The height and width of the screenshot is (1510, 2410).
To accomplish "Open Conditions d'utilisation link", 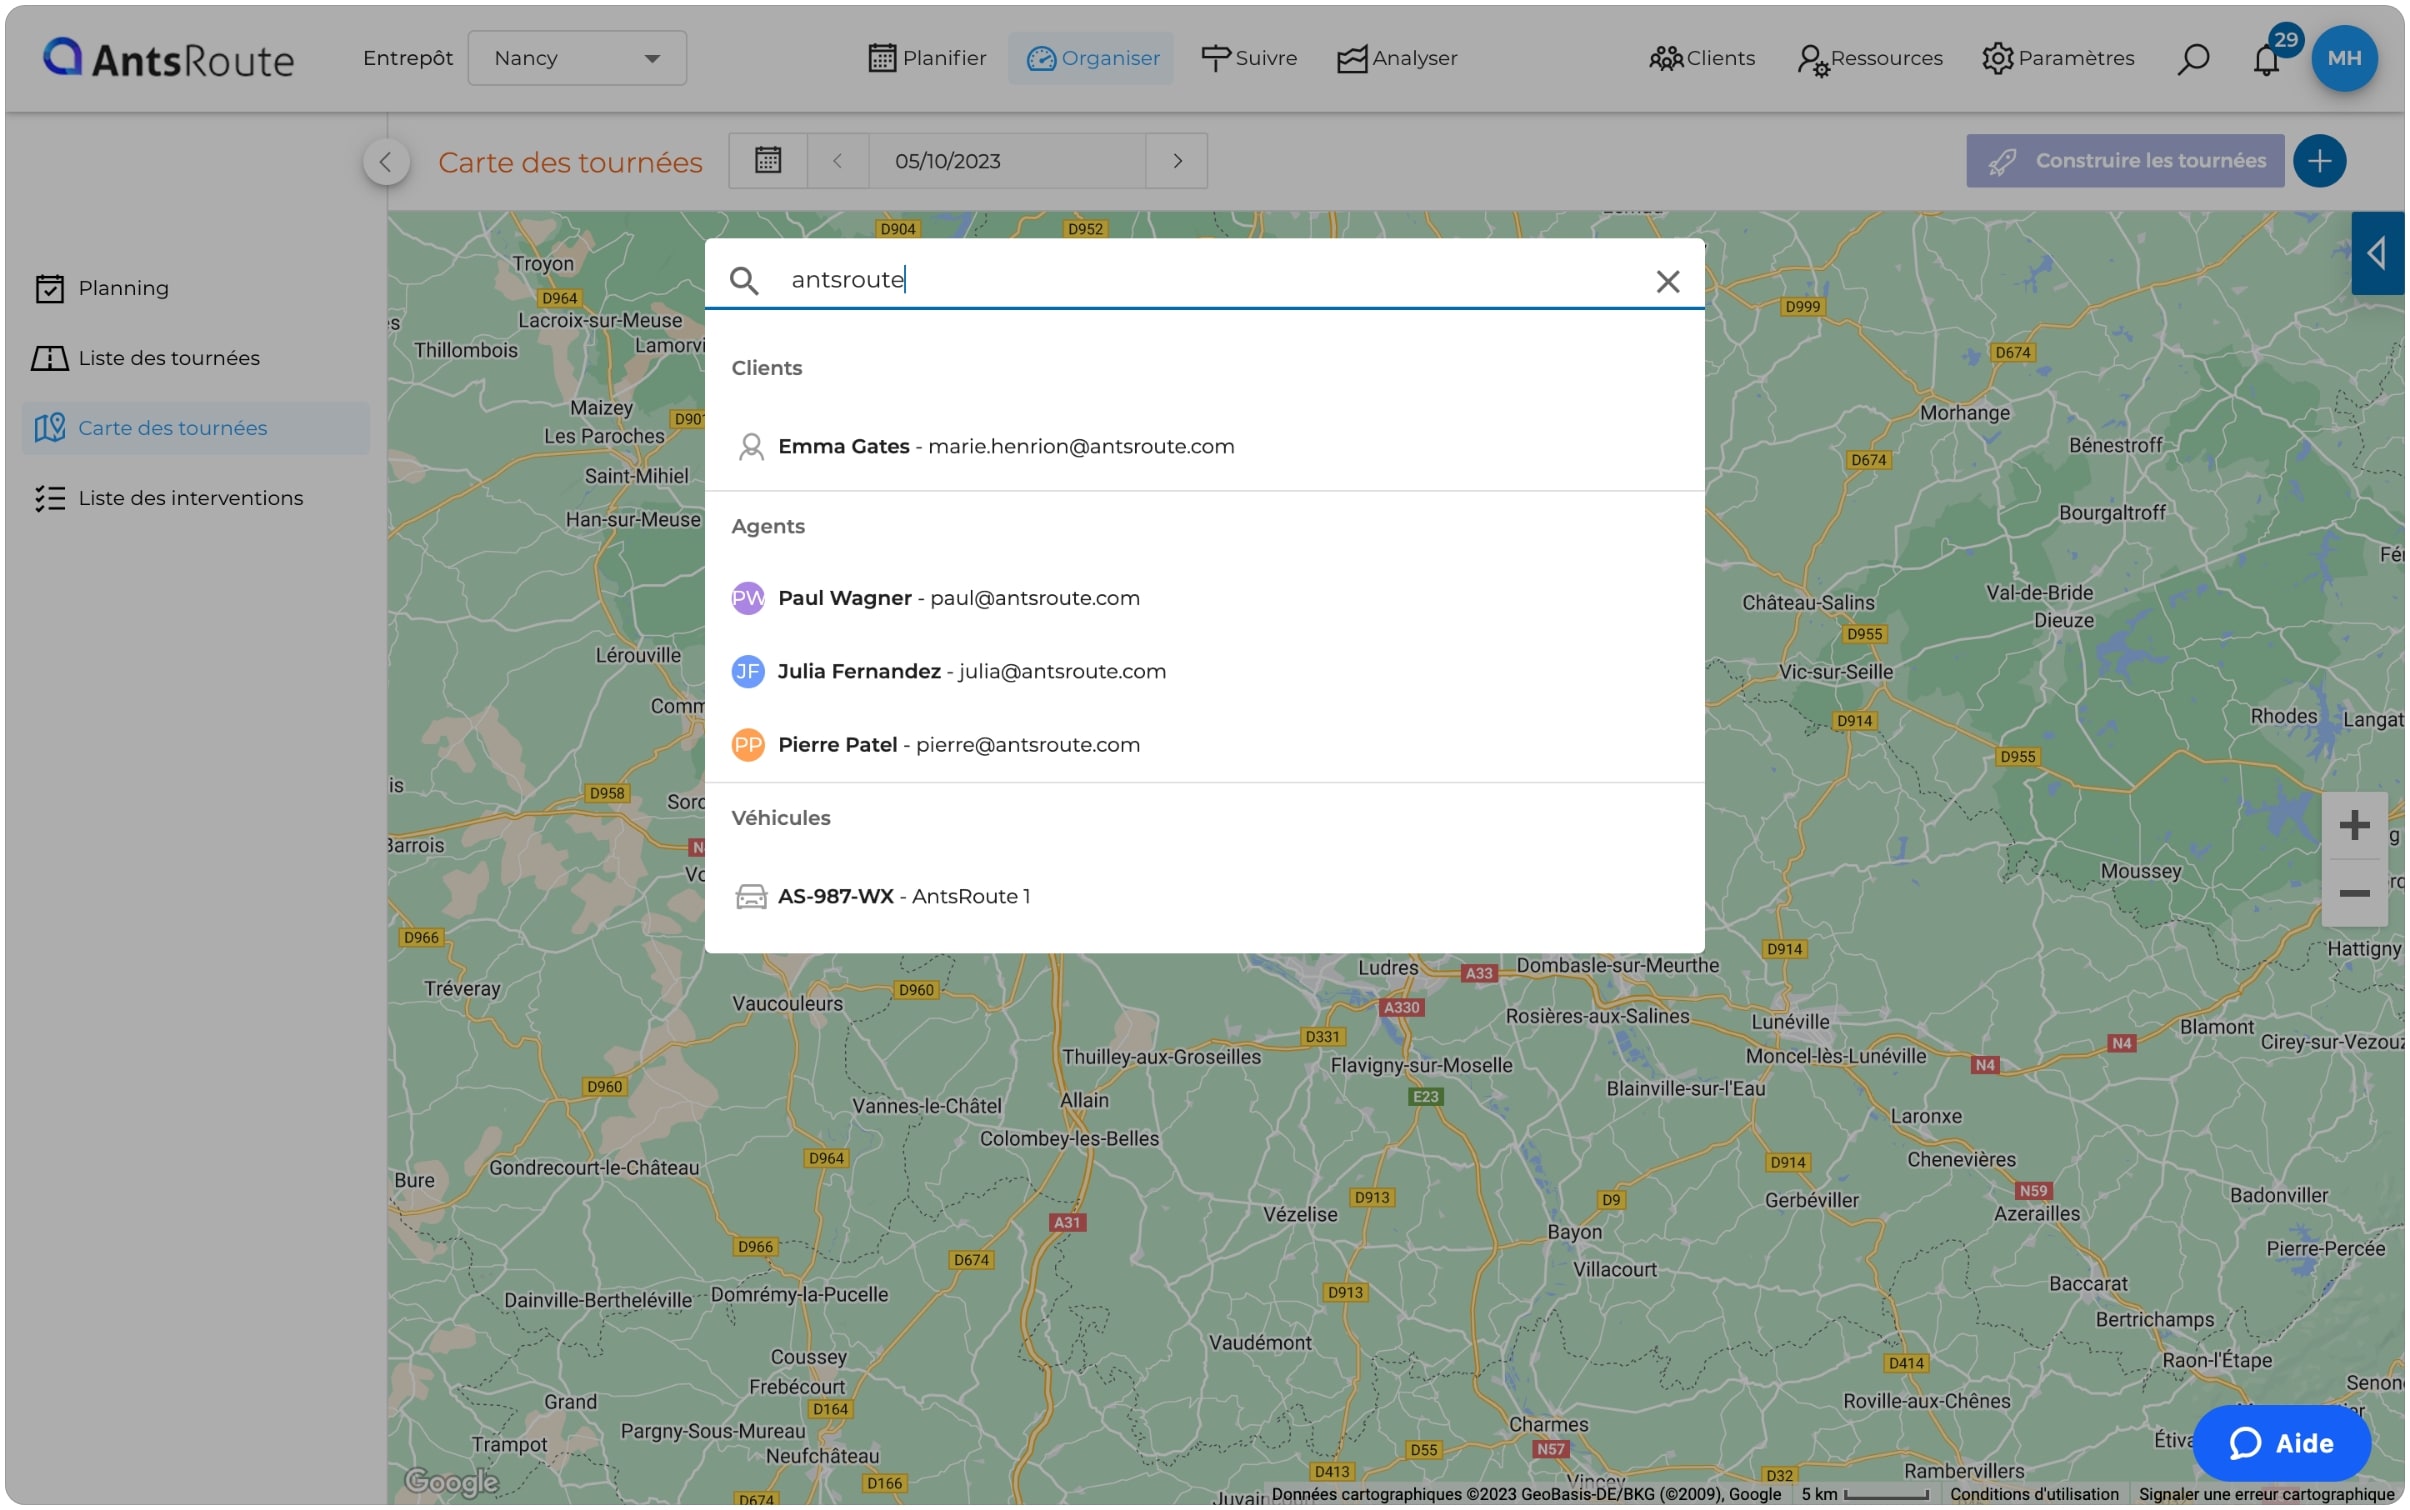I will pyautogui.click(x=2033, y=1494).
